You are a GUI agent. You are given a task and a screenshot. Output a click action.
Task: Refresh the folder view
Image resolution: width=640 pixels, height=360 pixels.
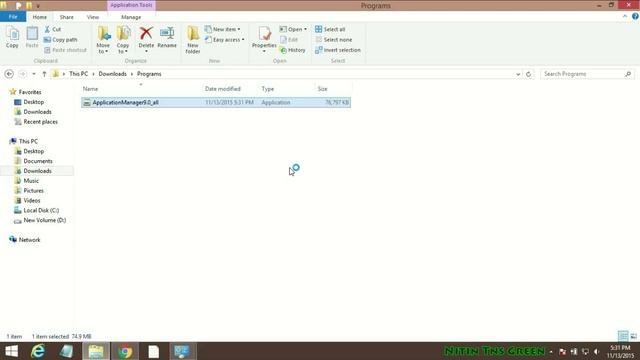point(529,74)
